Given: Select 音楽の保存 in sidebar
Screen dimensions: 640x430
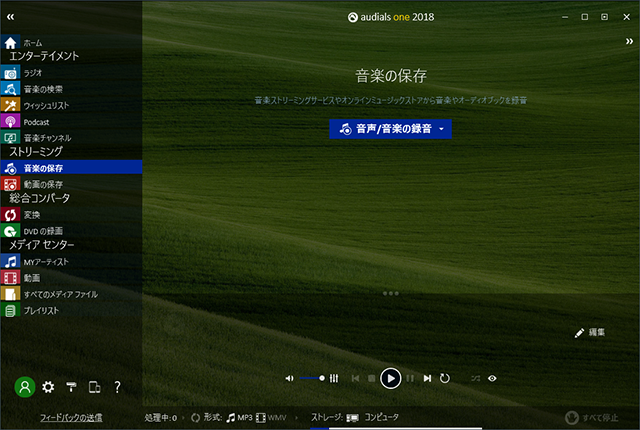Looking at the screenshot, I should 71,168.
